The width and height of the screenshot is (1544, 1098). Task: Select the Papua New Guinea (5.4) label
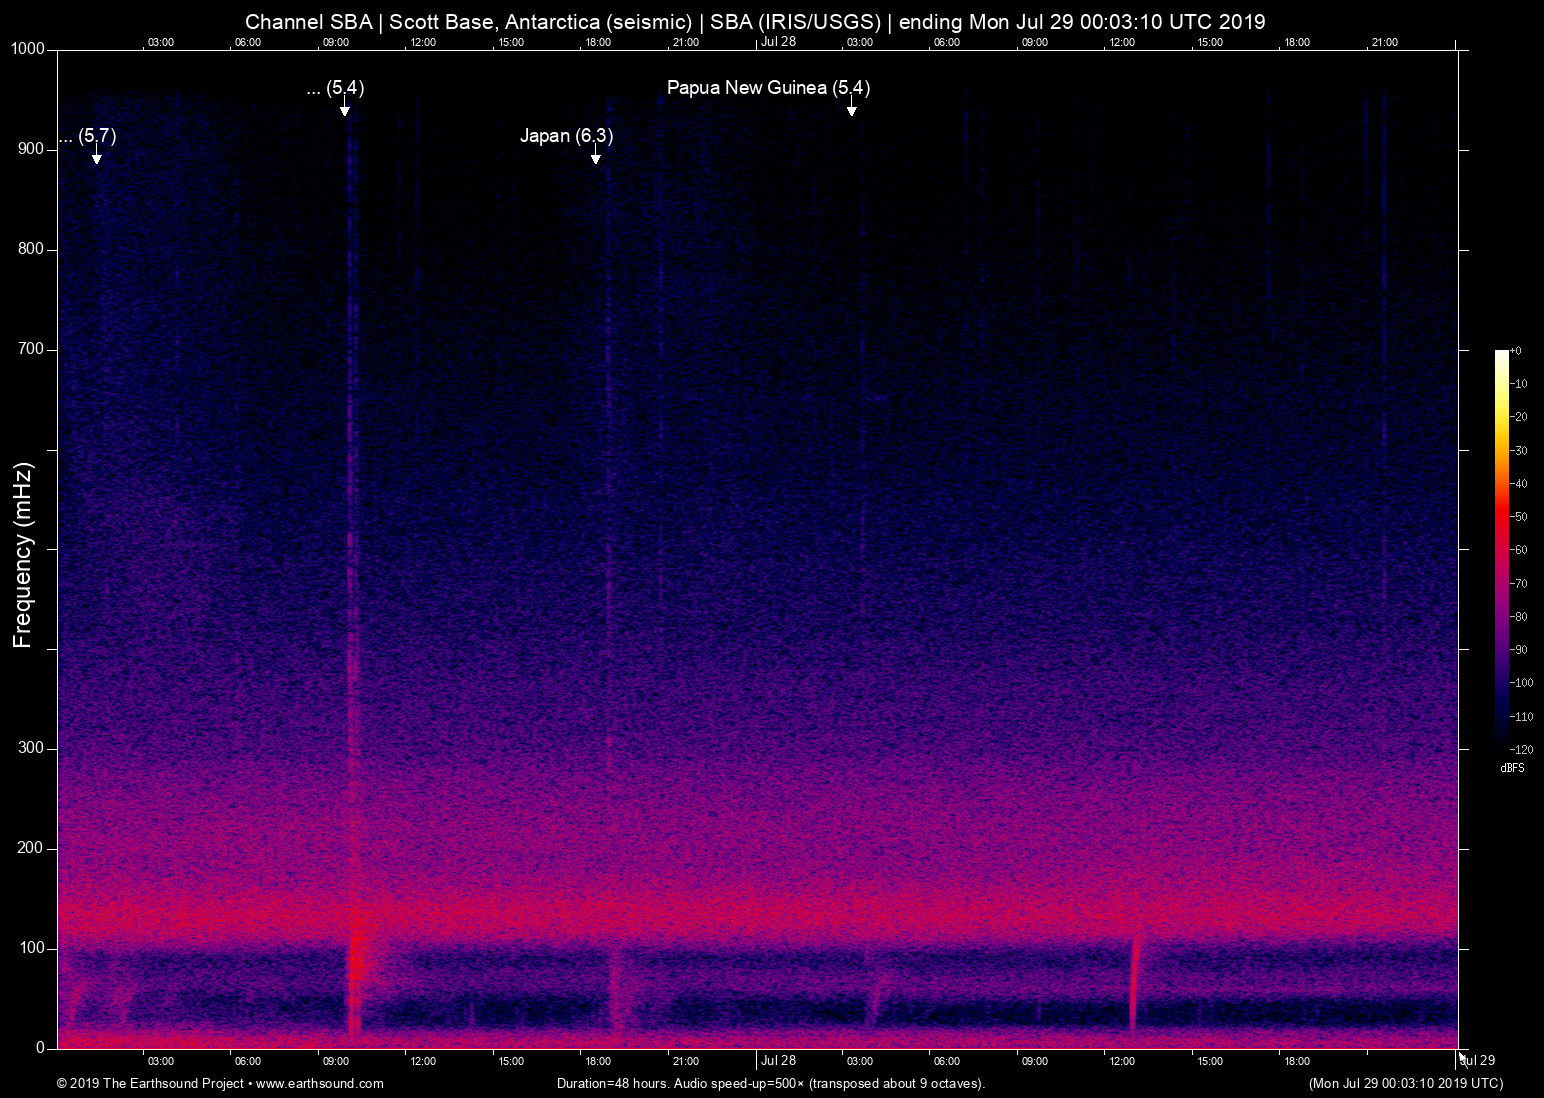768,88
